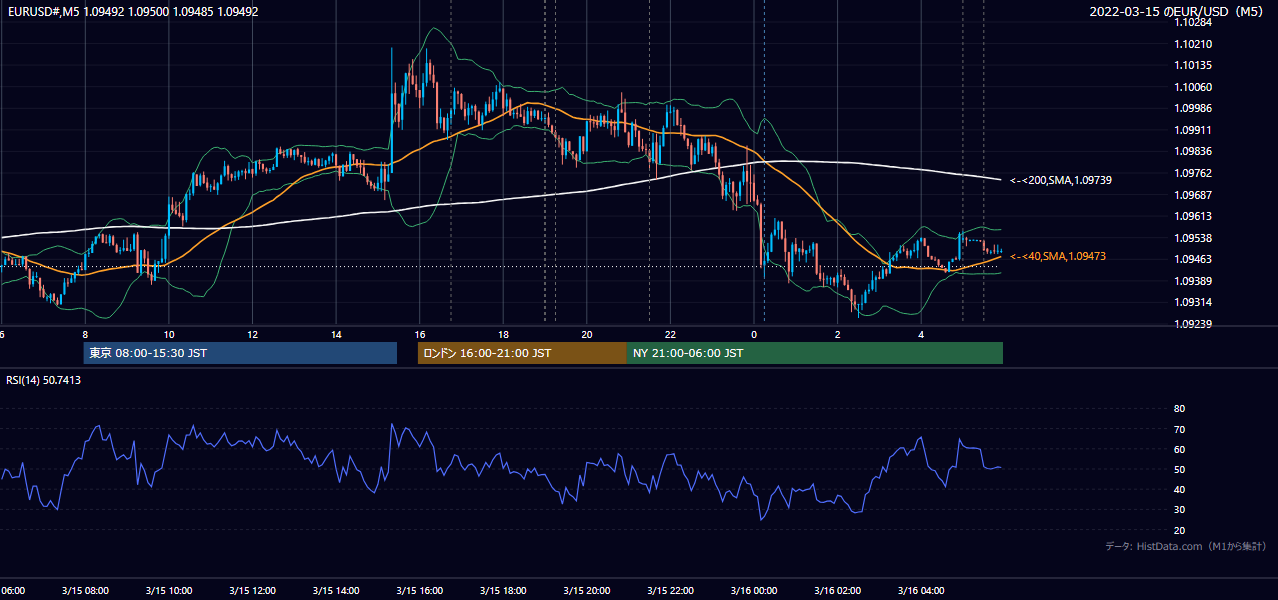Select the NY 21:00-06:00 JST session bar
1278x600 pixels.
point(815,353)
